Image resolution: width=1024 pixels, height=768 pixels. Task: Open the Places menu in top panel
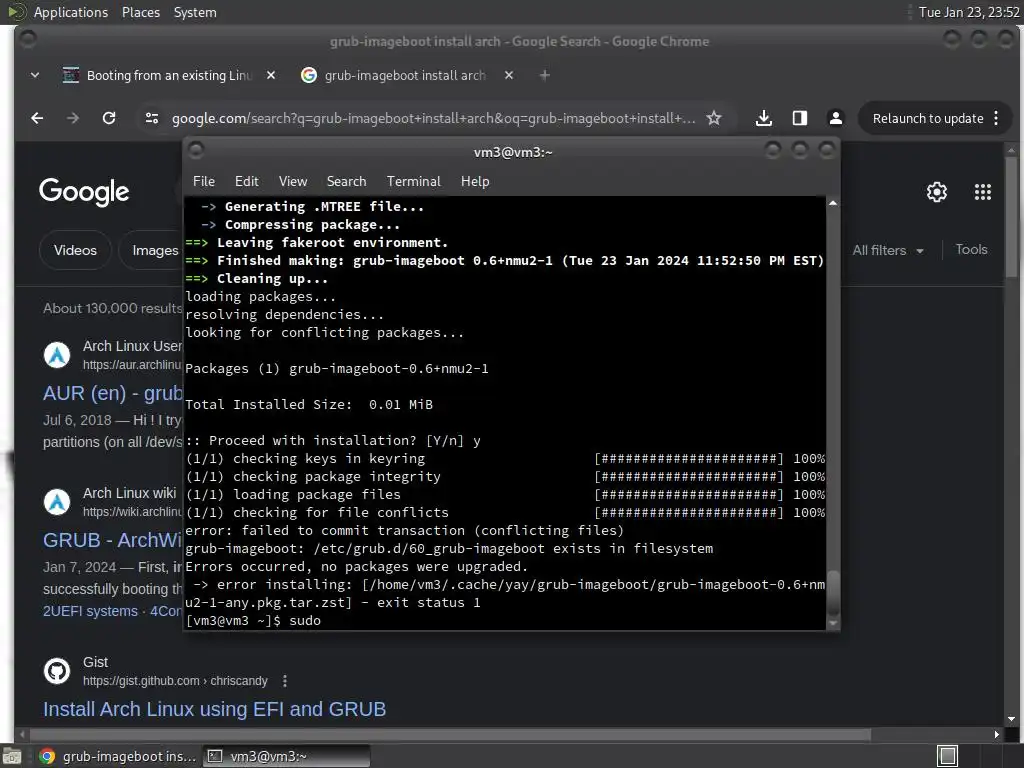pos(140,12)
